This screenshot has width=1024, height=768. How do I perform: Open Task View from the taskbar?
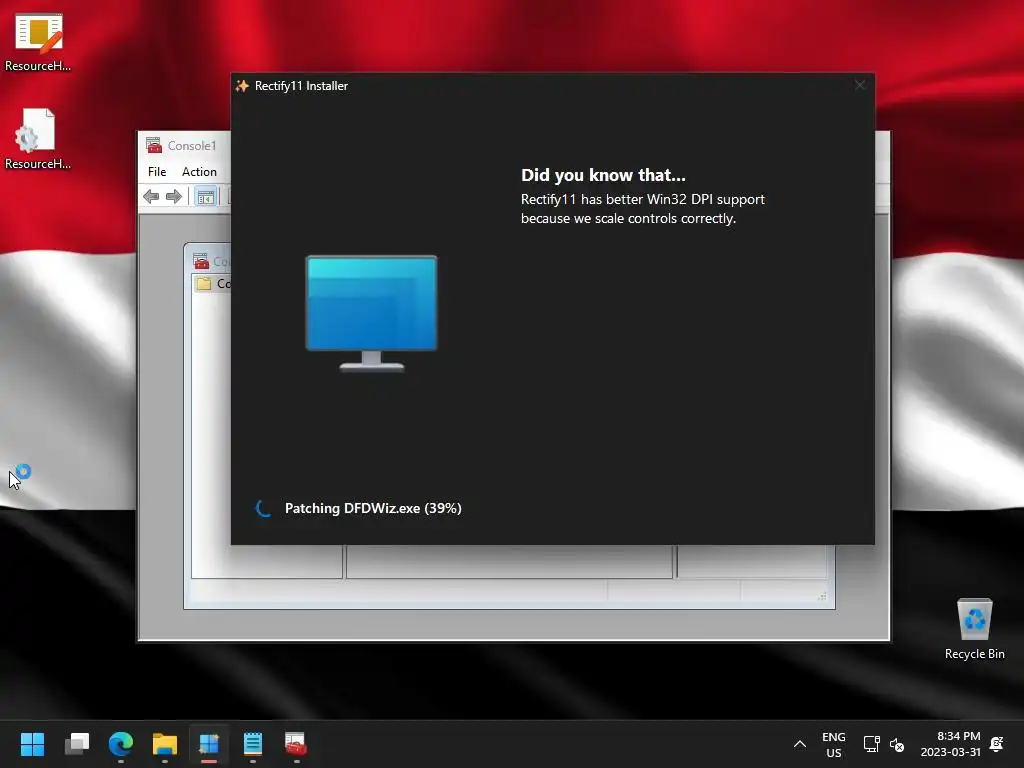[77, 744]
